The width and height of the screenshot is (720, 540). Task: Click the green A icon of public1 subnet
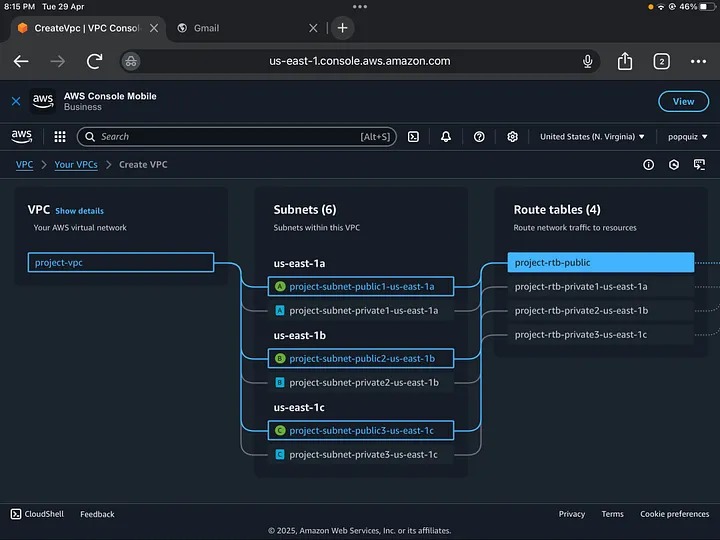[x=280, y=287]
